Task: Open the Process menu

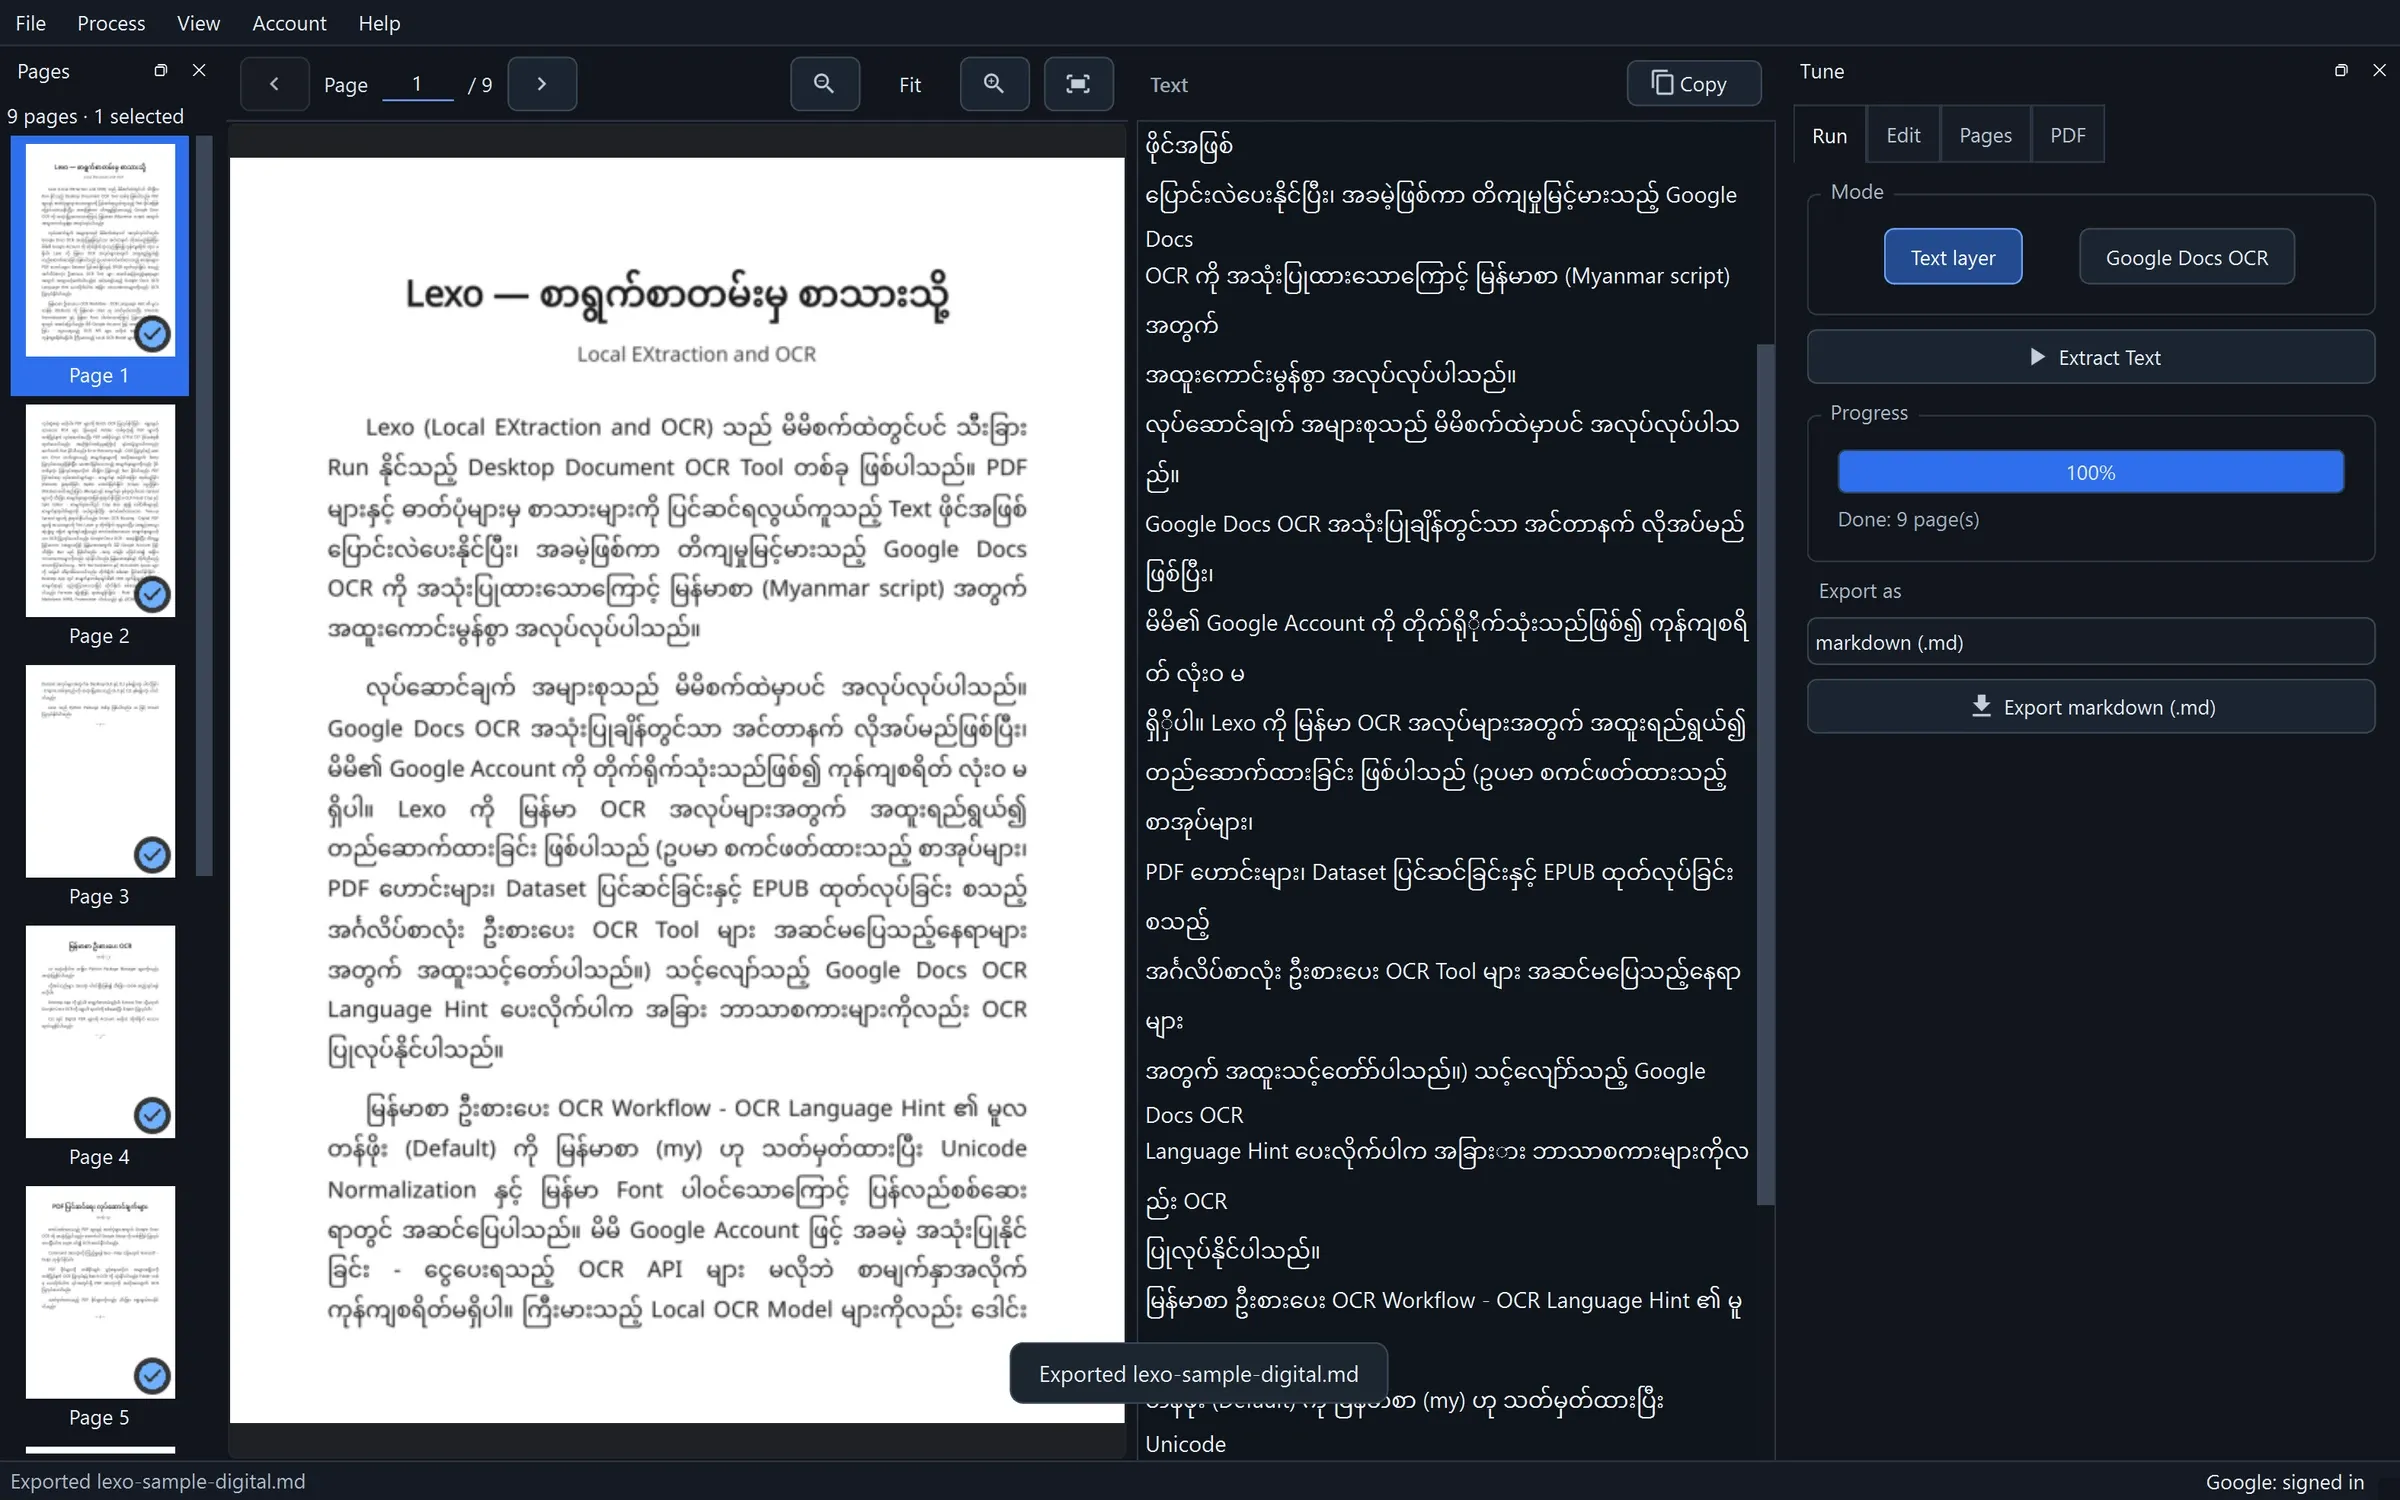Action: pos(111,23)
